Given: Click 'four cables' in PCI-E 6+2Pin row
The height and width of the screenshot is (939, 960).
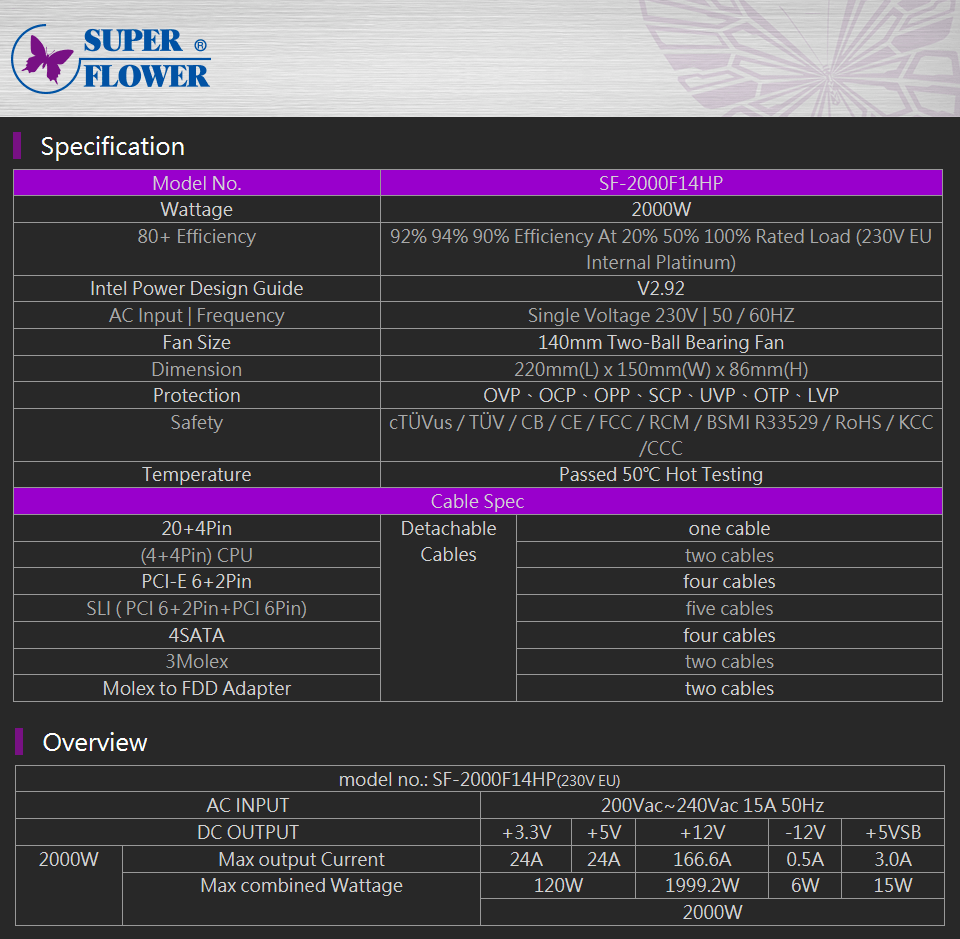Looking at the screenshot, I should [729, 582].
